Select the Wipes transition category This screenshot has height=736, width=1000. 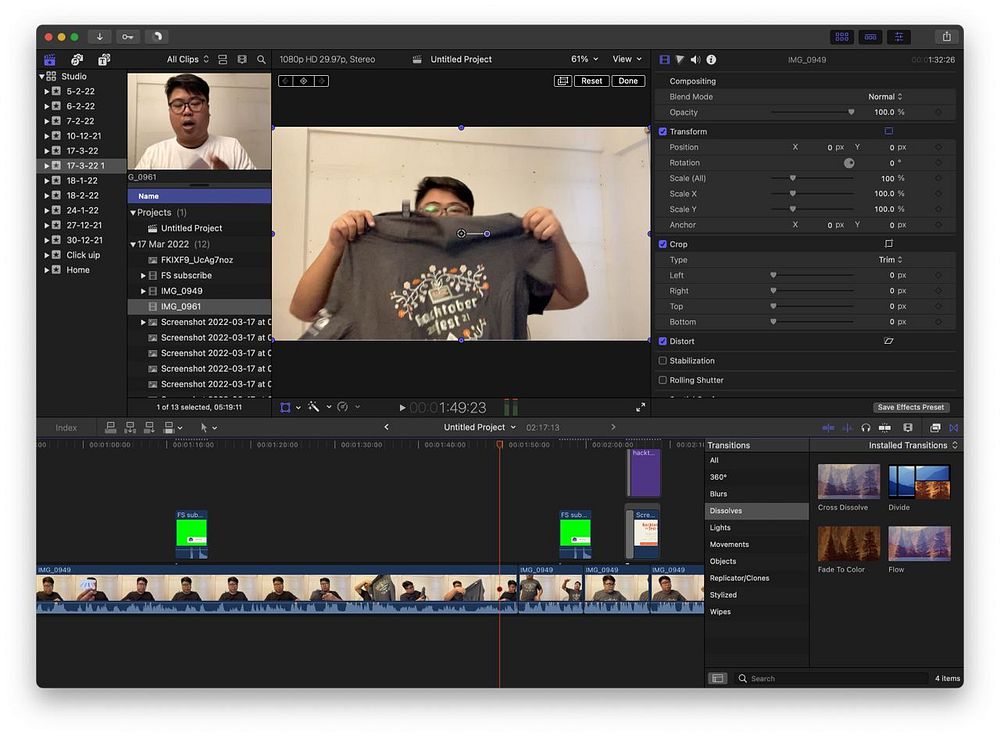tap(720, 612)
